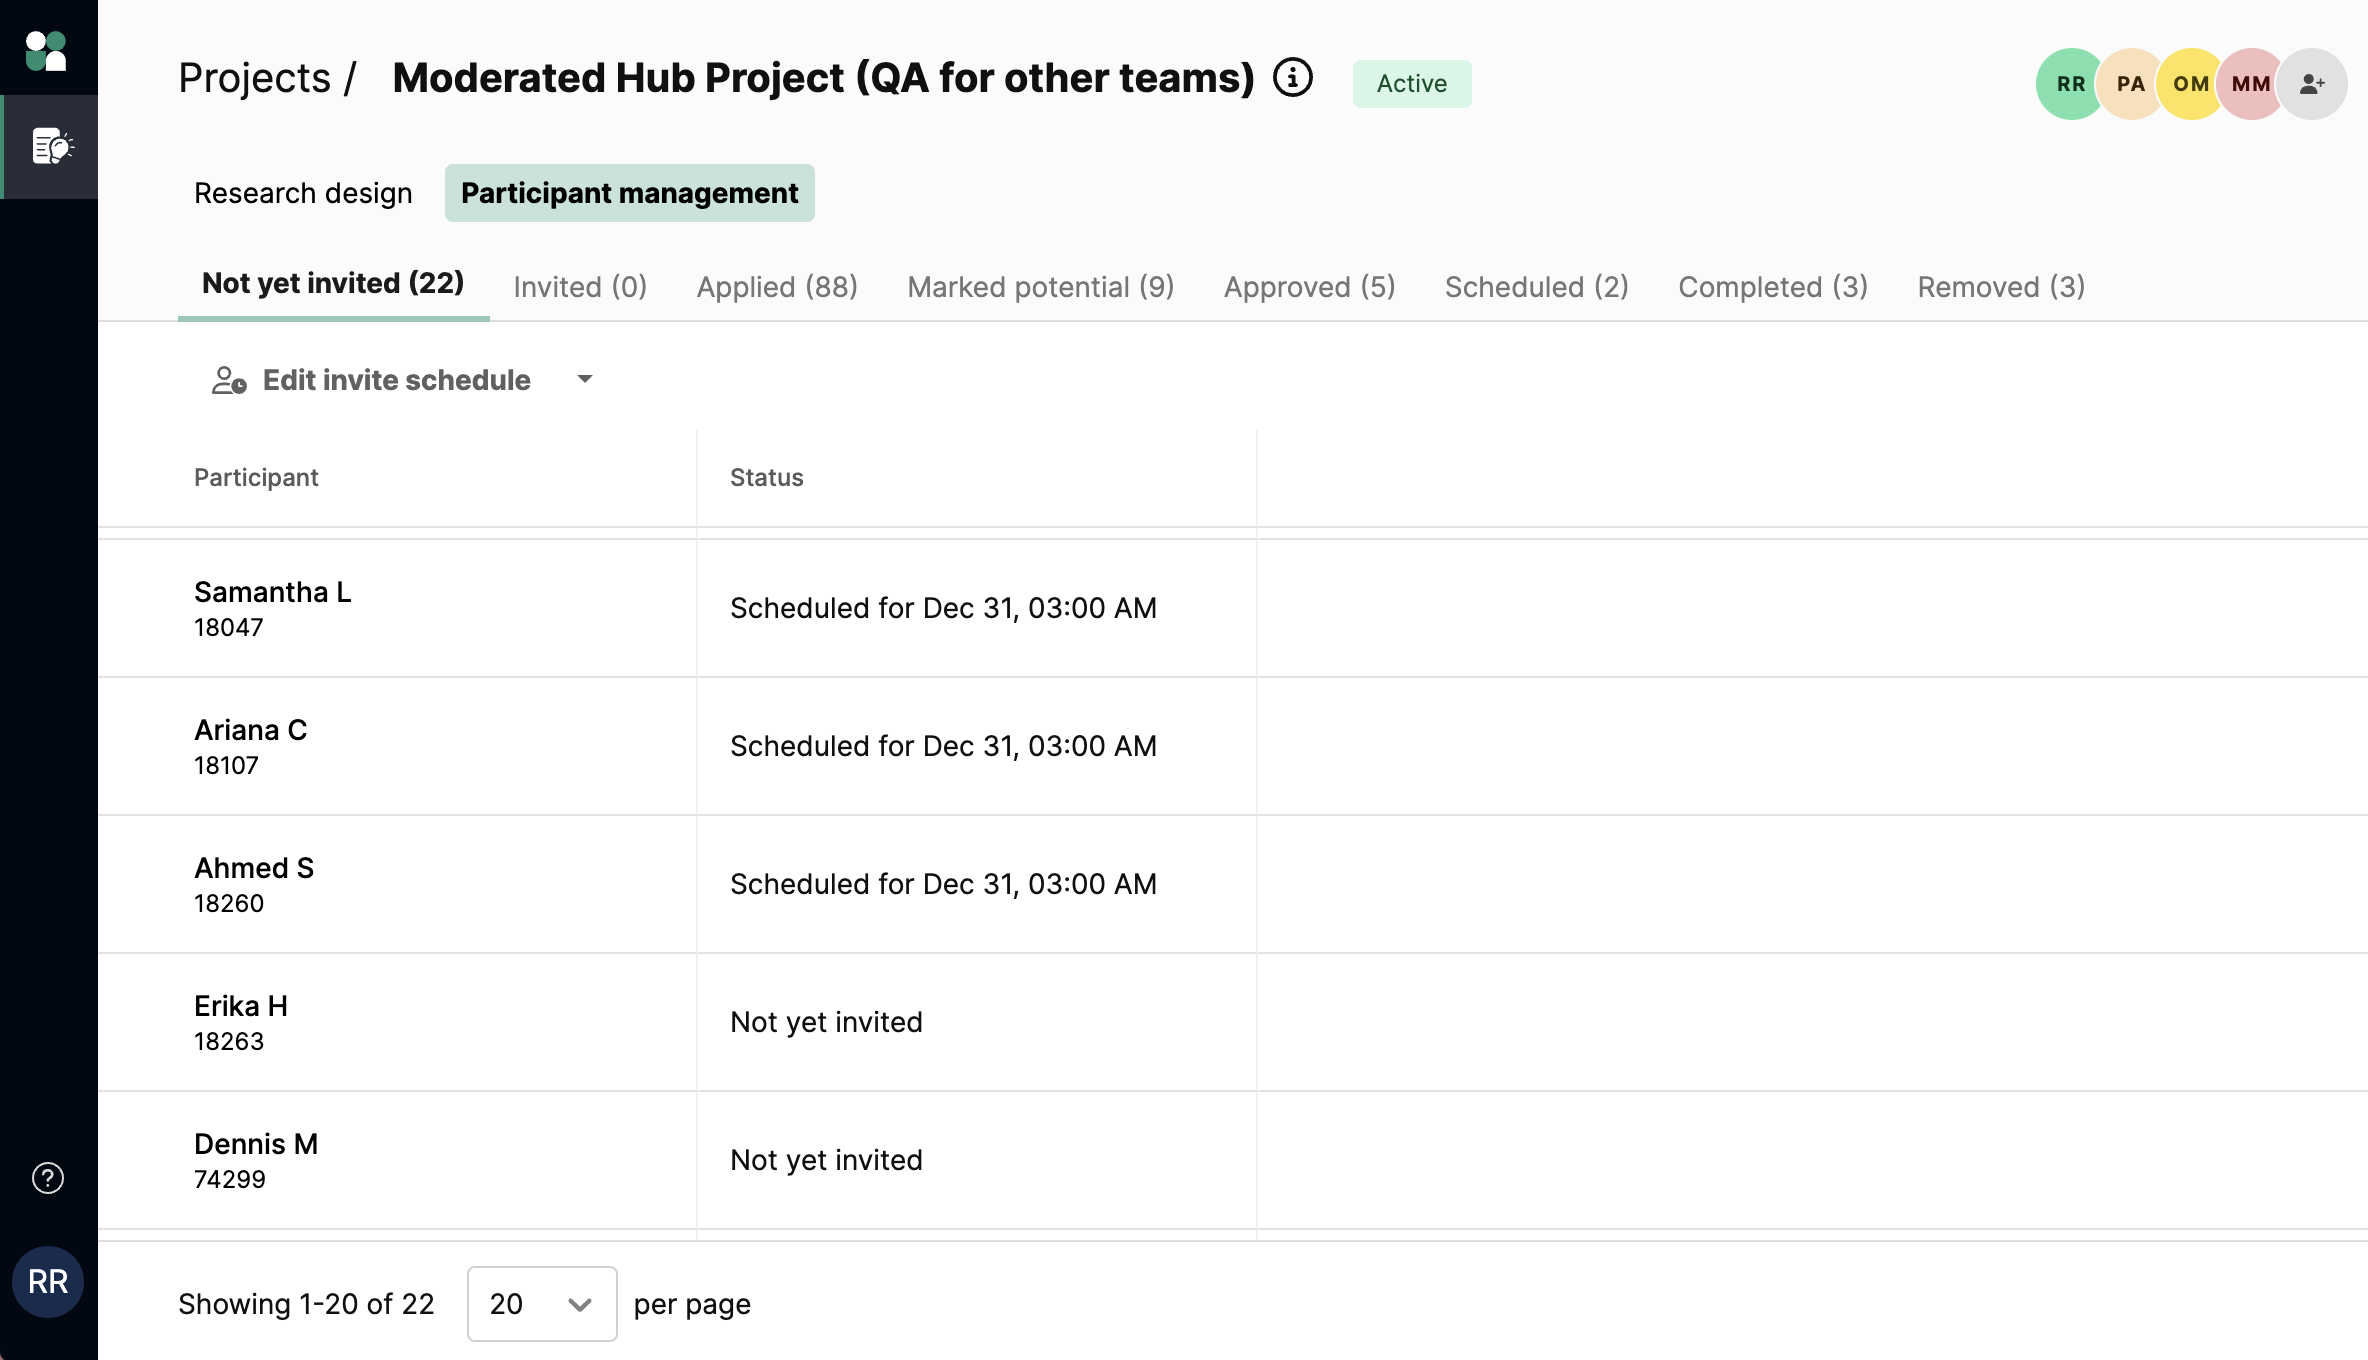The width and height of the screenshot is (2368, 1360).
Task: Click the Active status badge
Action: [1412, 83]
